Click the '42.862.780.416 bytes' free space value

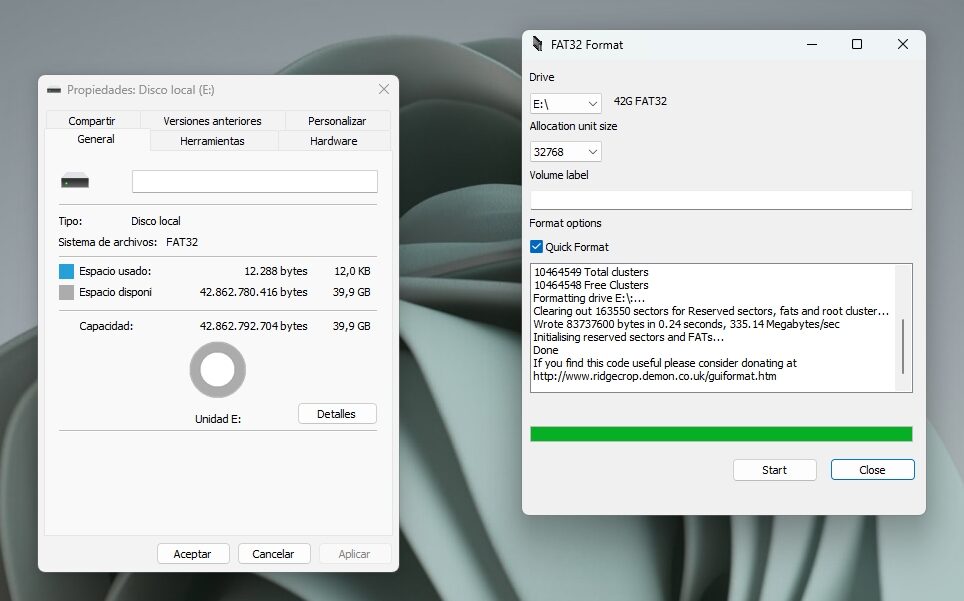point(253,292)
